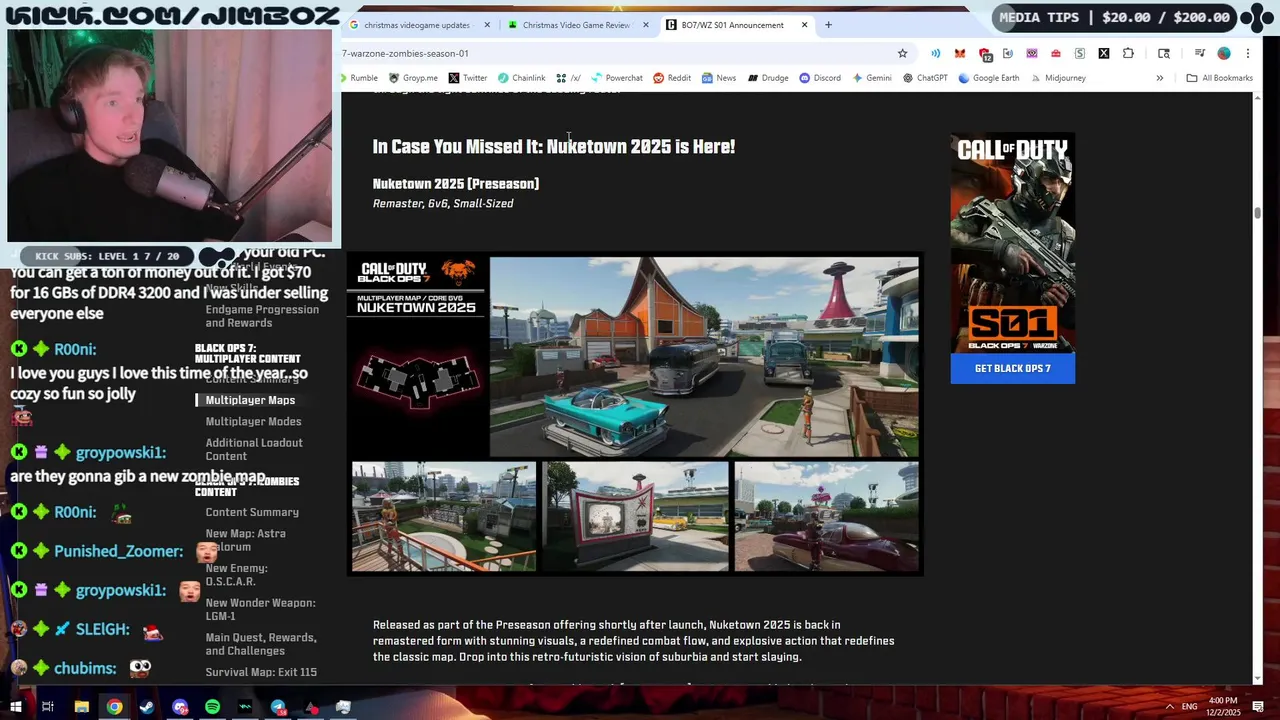
Task: Open the Reddit bookmark
Action: point(672,78)
